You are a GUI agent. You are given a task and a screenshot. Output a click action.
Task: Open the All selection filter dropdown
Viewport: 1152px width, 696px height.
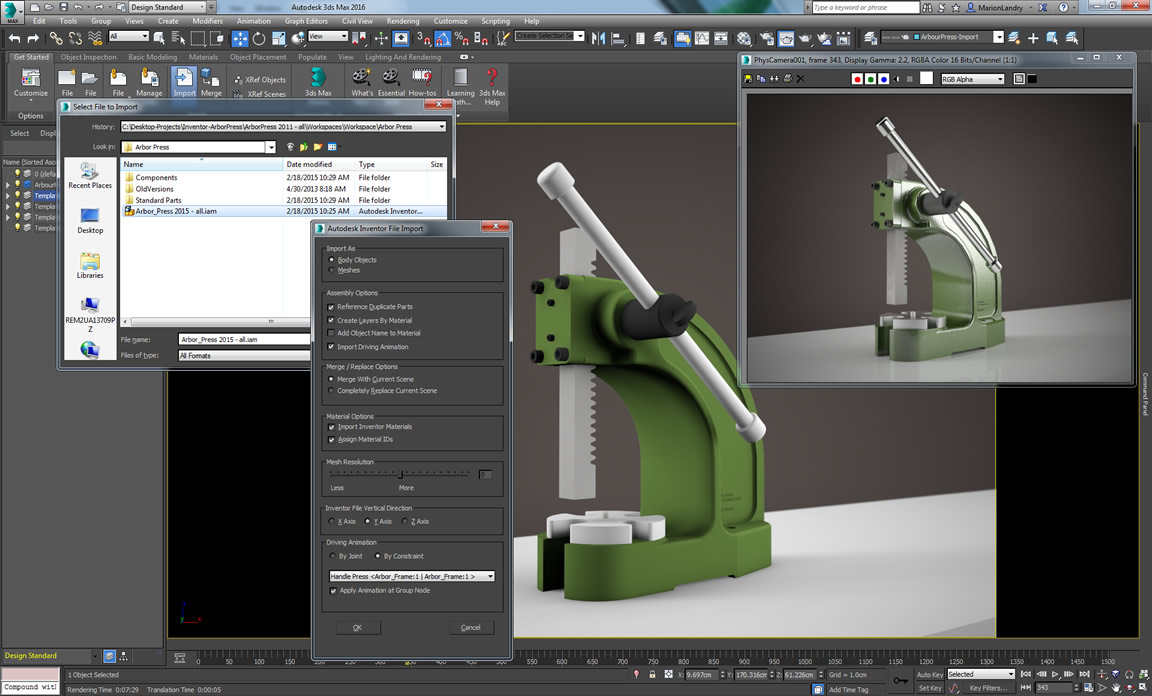click(x=129, y=36)
